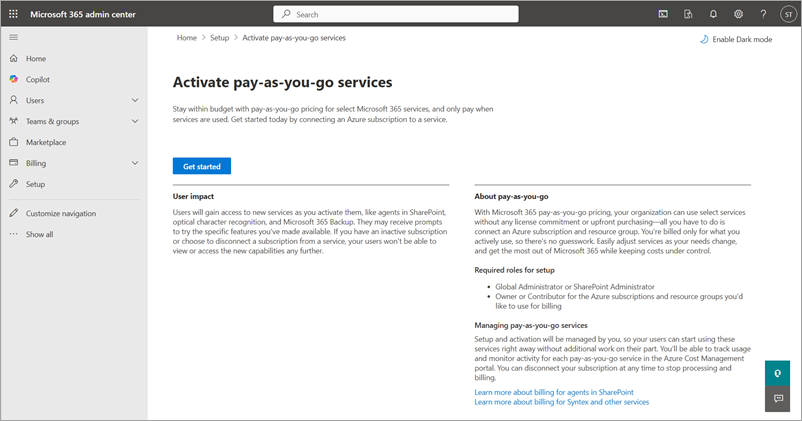The image size is (802, 421).
Task: Click the dark mode moon icon
Action: pyautogui.click(x=704, y=39)
